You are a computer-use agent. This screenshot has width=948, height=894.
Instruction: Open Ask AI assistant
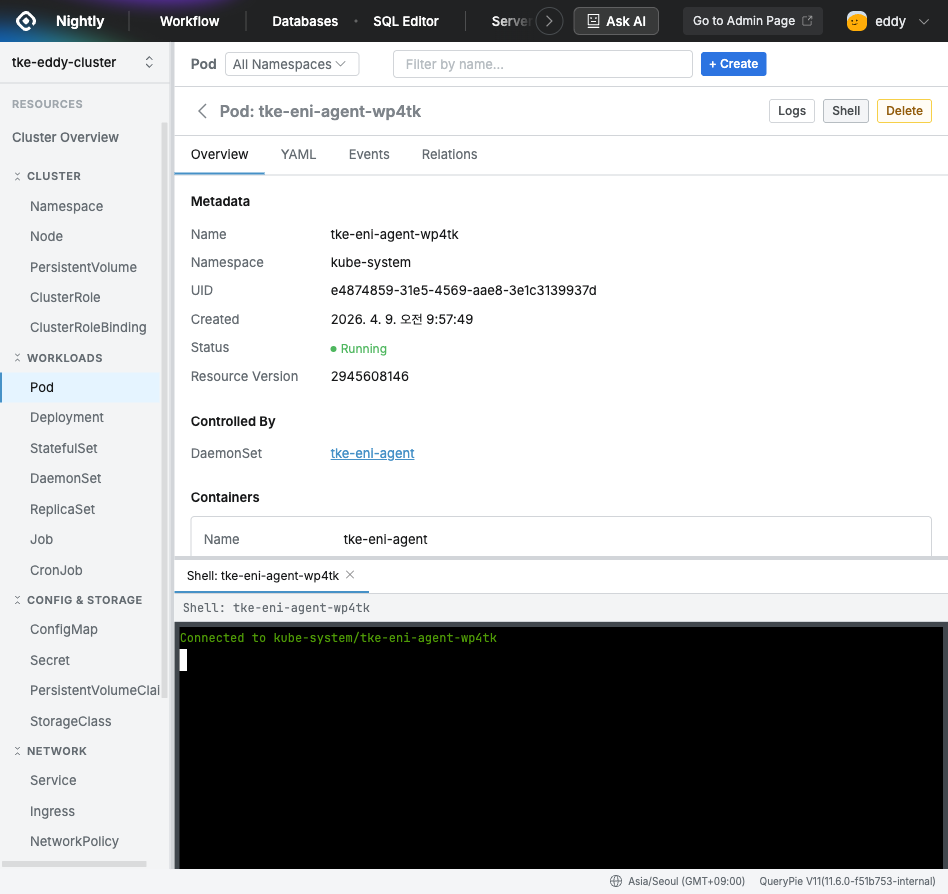click(616, 21)
